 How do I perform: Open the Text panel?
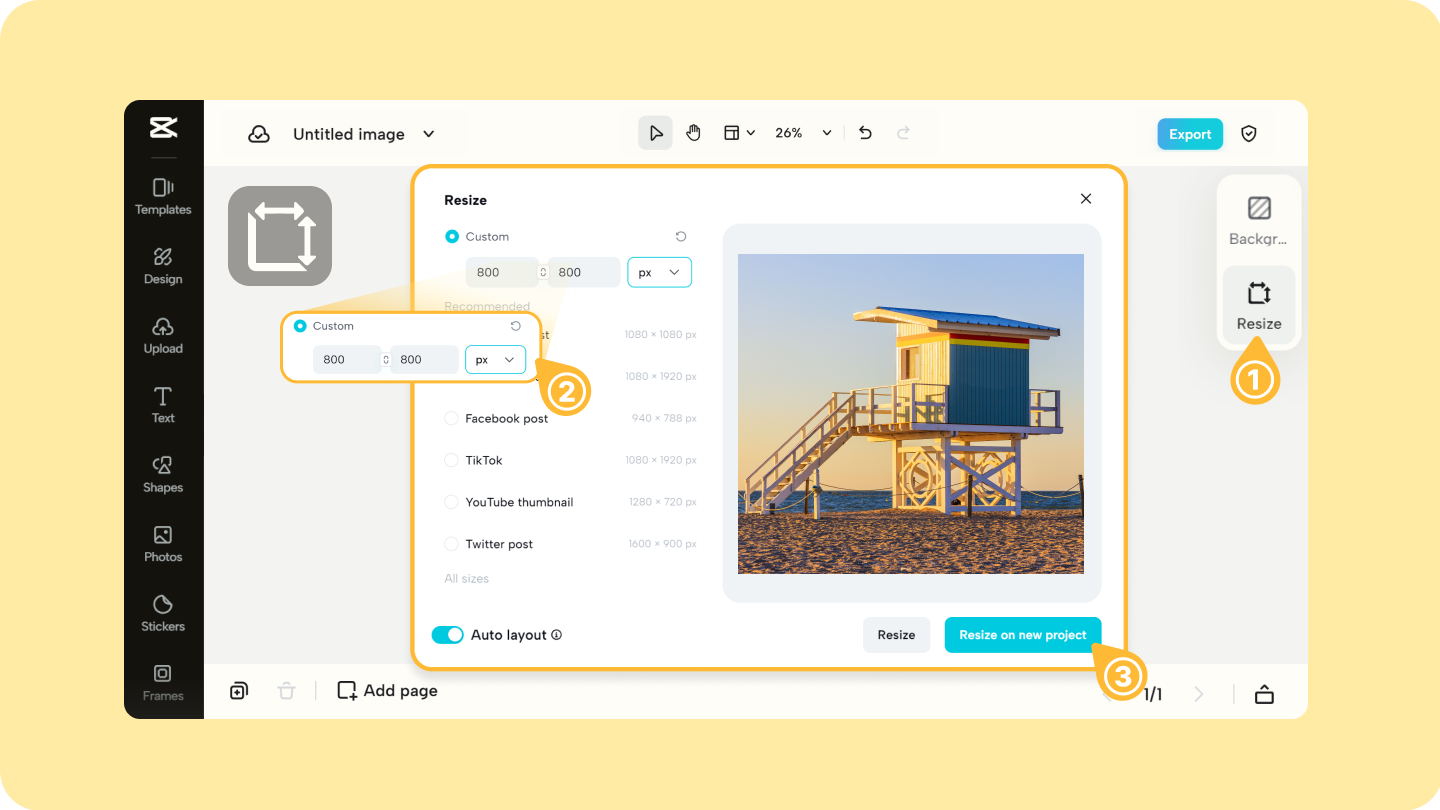point(163,405)
